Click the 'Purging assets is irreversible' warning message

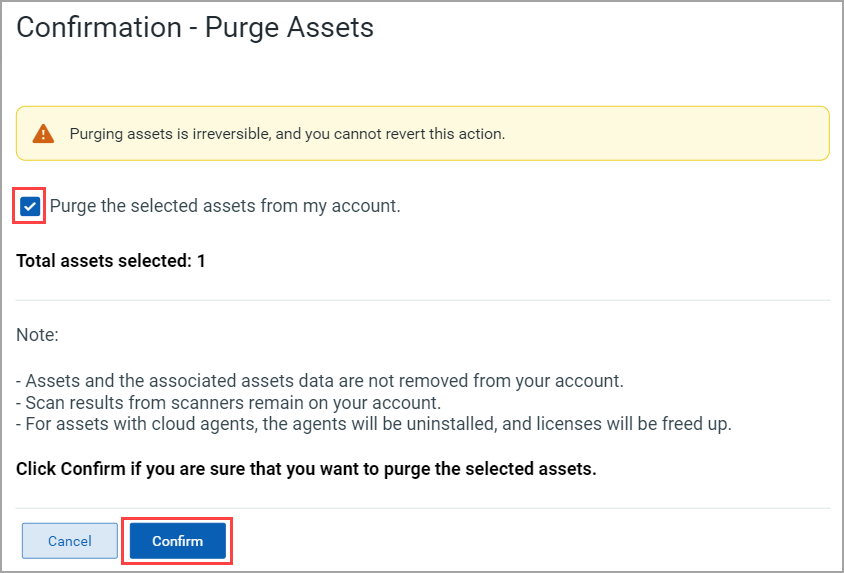(x=287, y=133)
